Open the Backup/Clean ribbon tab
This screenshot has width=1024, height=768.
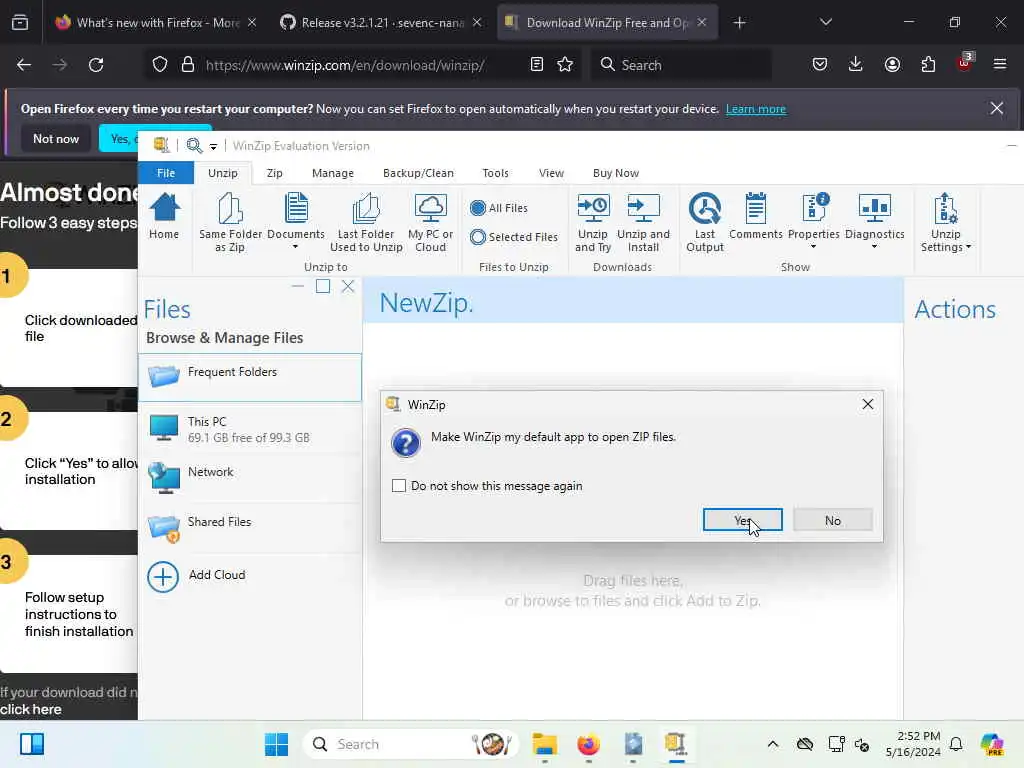418,173
